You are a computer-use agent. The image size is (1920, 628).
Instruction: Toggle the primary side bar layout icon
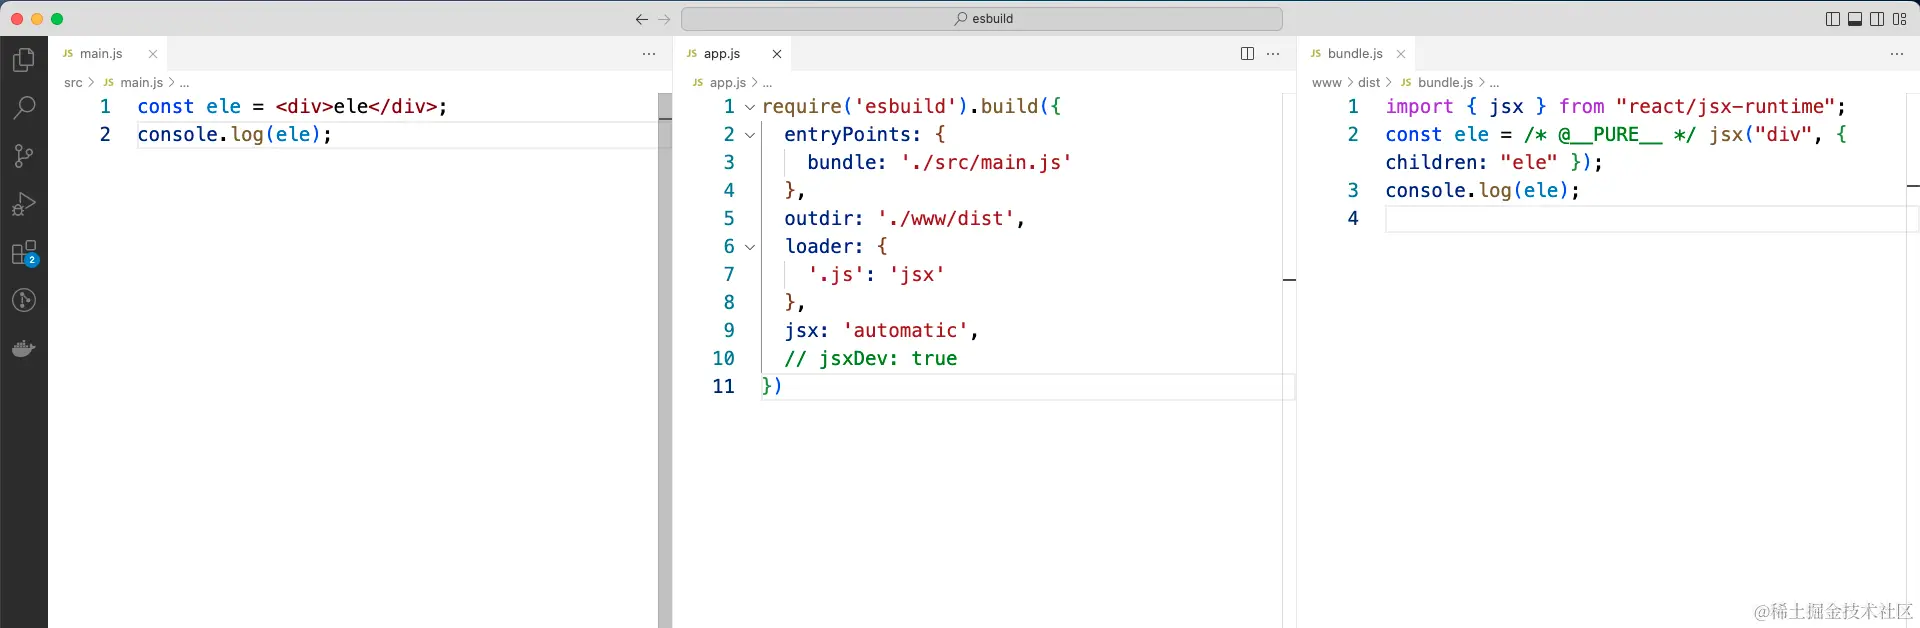tap(1833, 19)
